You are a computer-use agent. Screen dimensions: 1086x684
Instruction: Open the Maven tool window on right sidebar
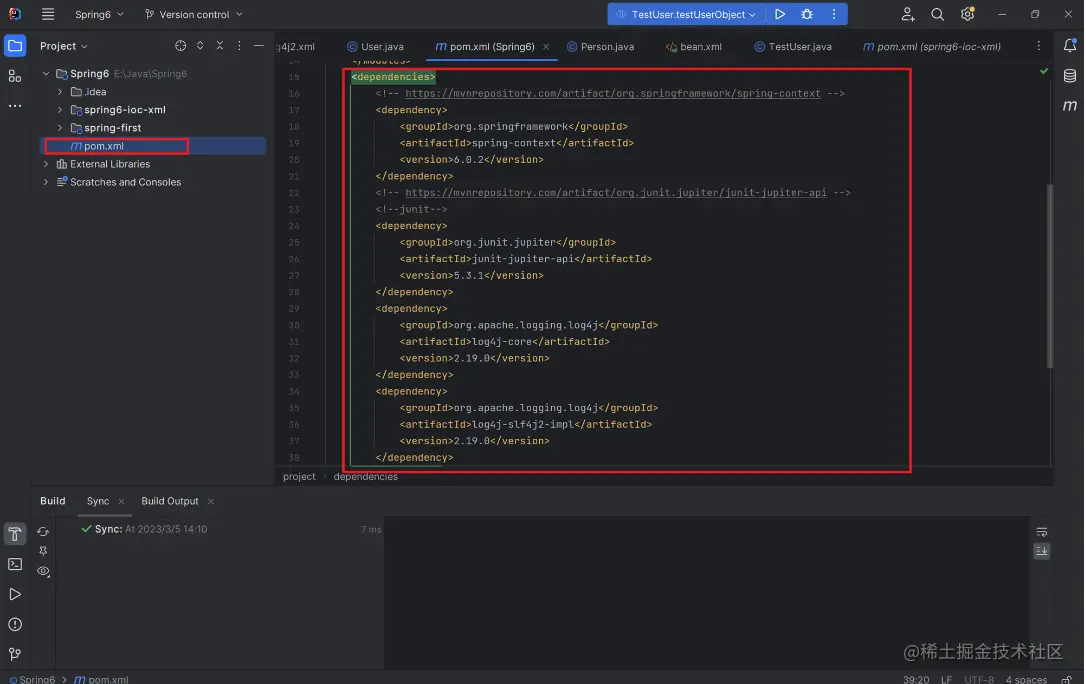click(x=1069, y=105)
